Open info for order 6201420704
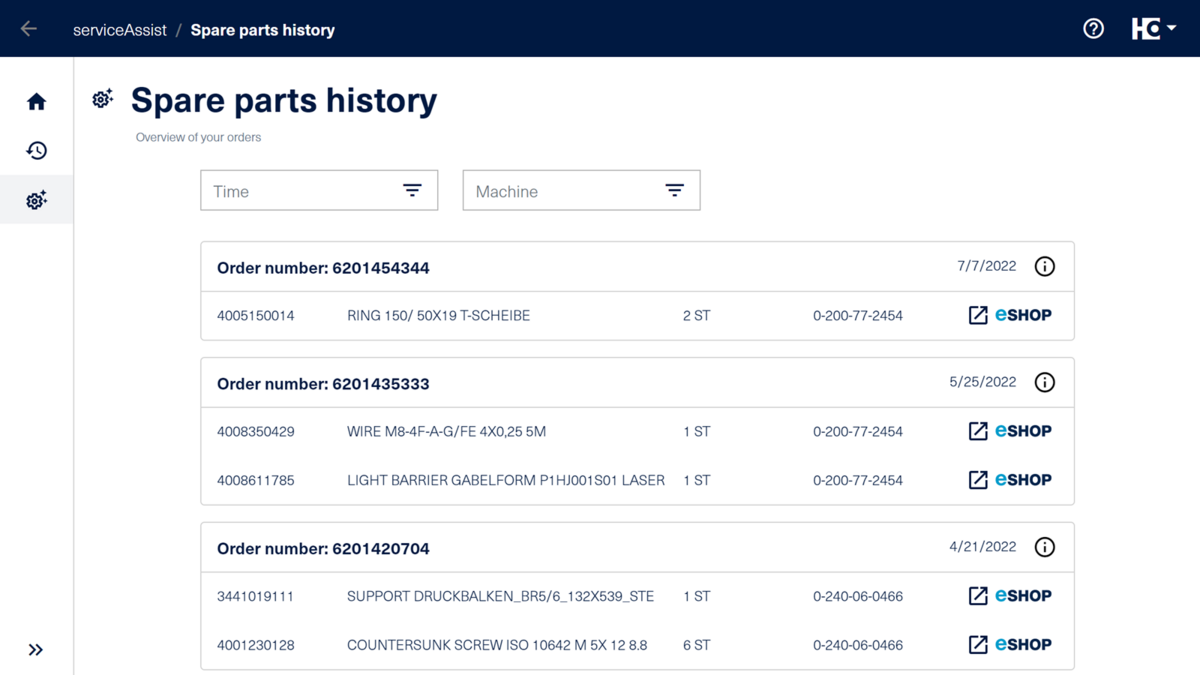Screen dimensions: 1200x675 tap(1045, 546)
